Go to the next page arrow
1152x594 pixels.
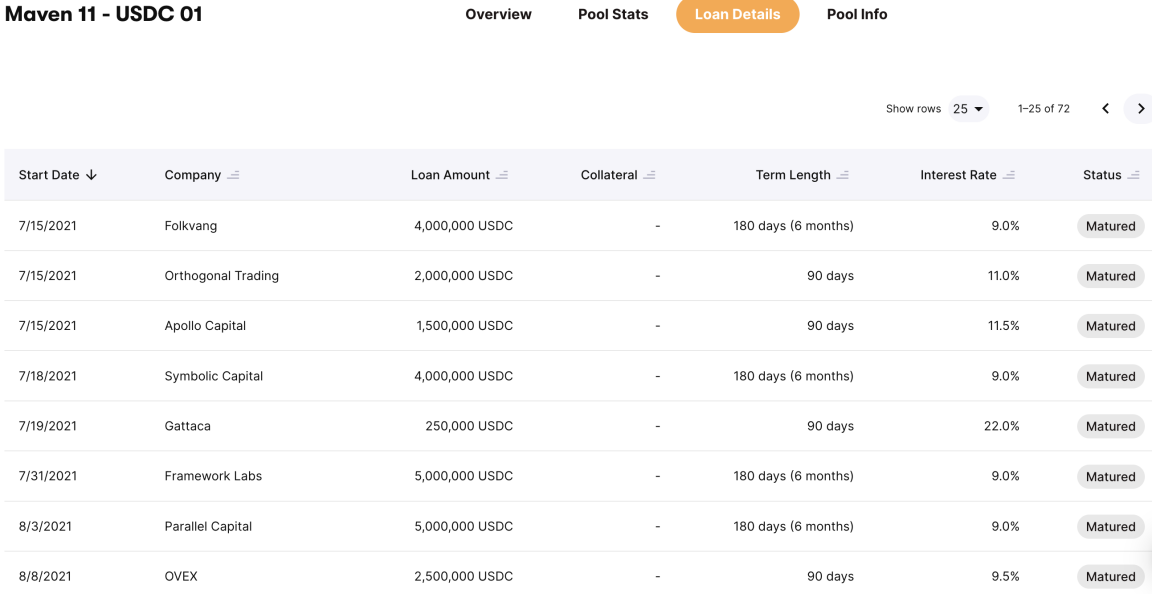point(1140,109)
